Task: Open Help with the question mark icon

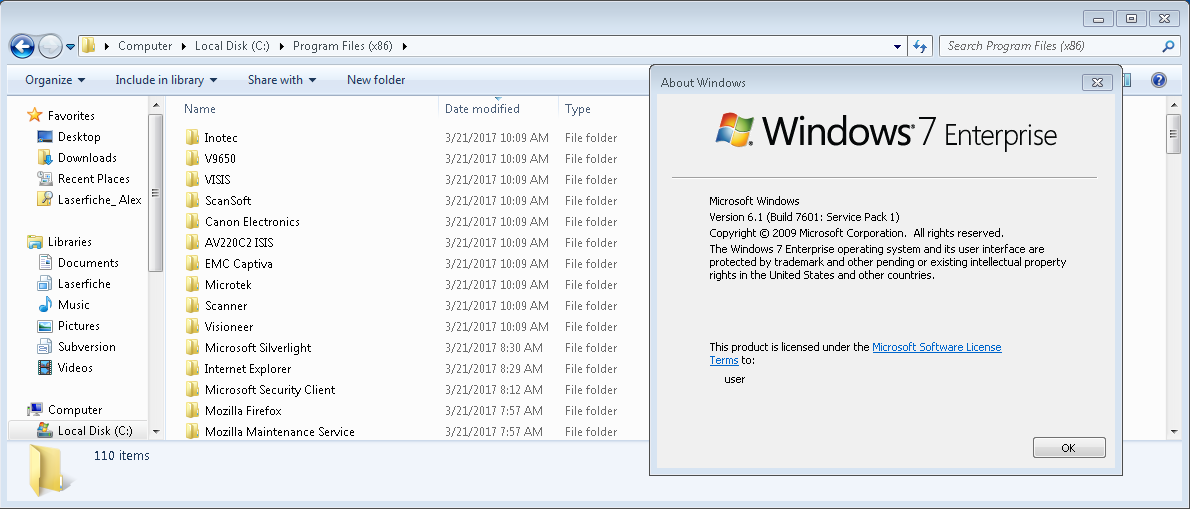Action: tap(1158, 80)
